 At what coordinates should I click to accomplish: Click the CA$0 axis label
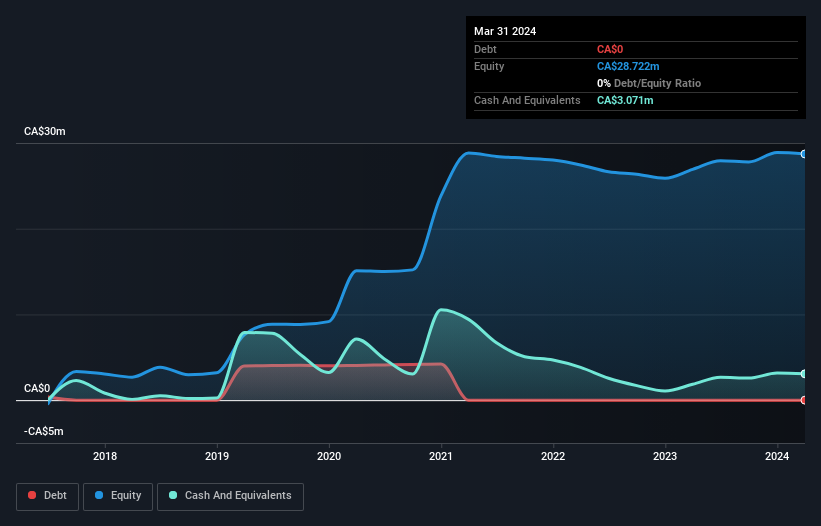(x=37, y=388)
